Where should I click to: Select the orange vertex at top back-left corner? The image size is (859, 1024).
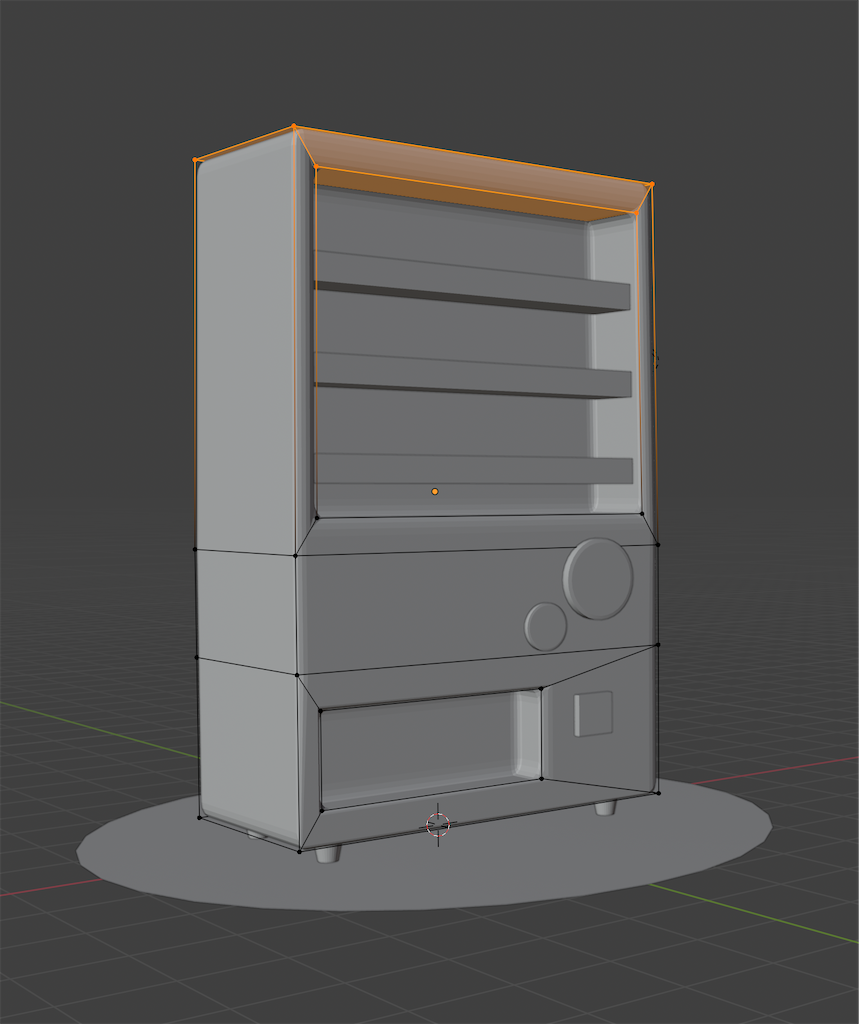(x=195, y=159)
